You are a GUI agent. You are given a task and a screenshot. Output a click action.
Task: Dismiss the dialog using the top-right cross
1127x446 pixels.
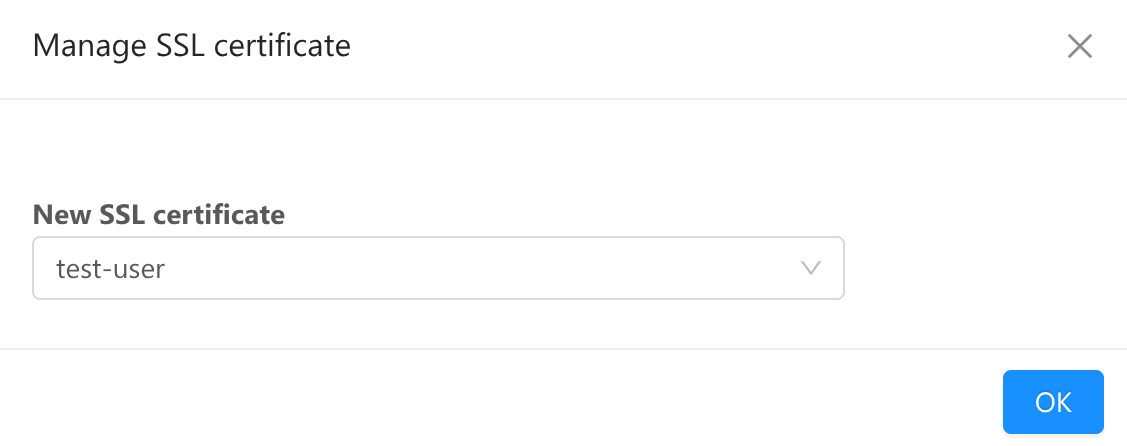[1079, 47]
